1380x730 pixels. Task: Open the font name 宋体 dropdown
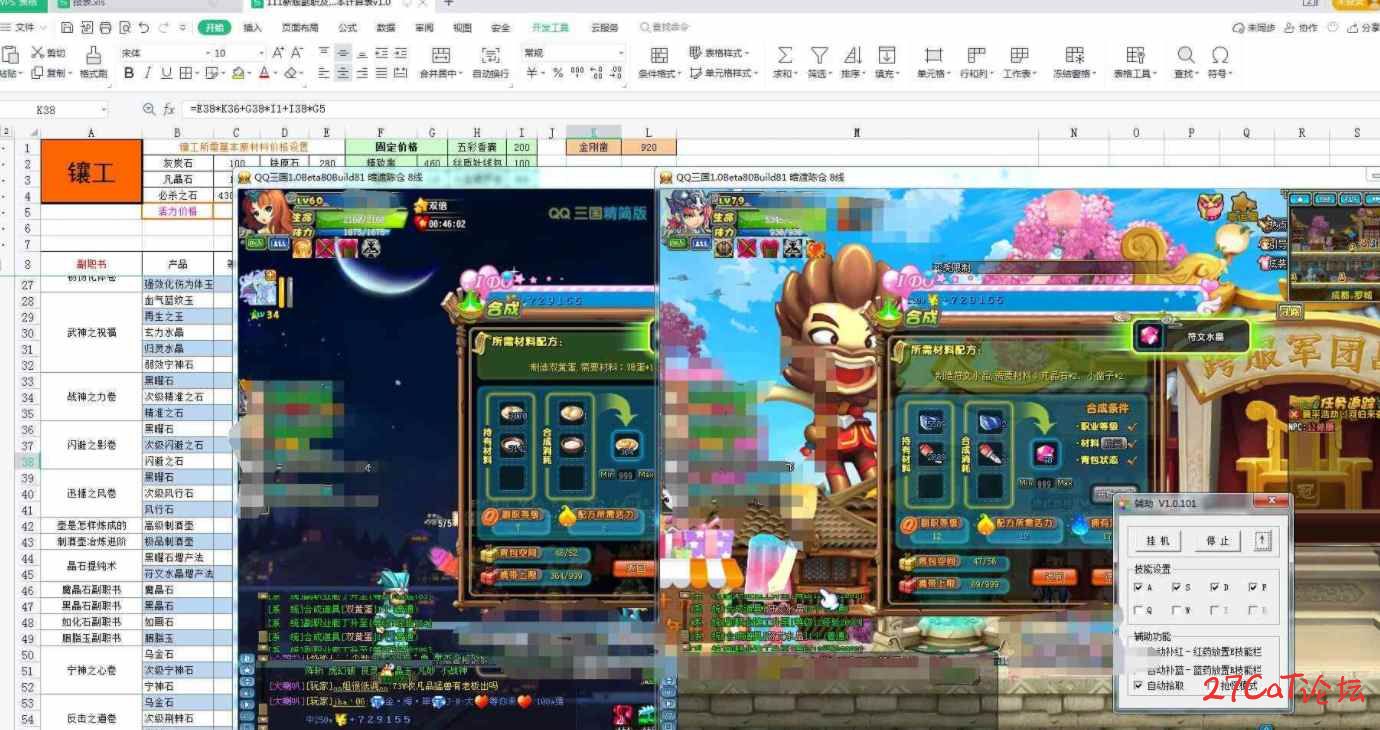pyautogui.click(x=206, y=52)
